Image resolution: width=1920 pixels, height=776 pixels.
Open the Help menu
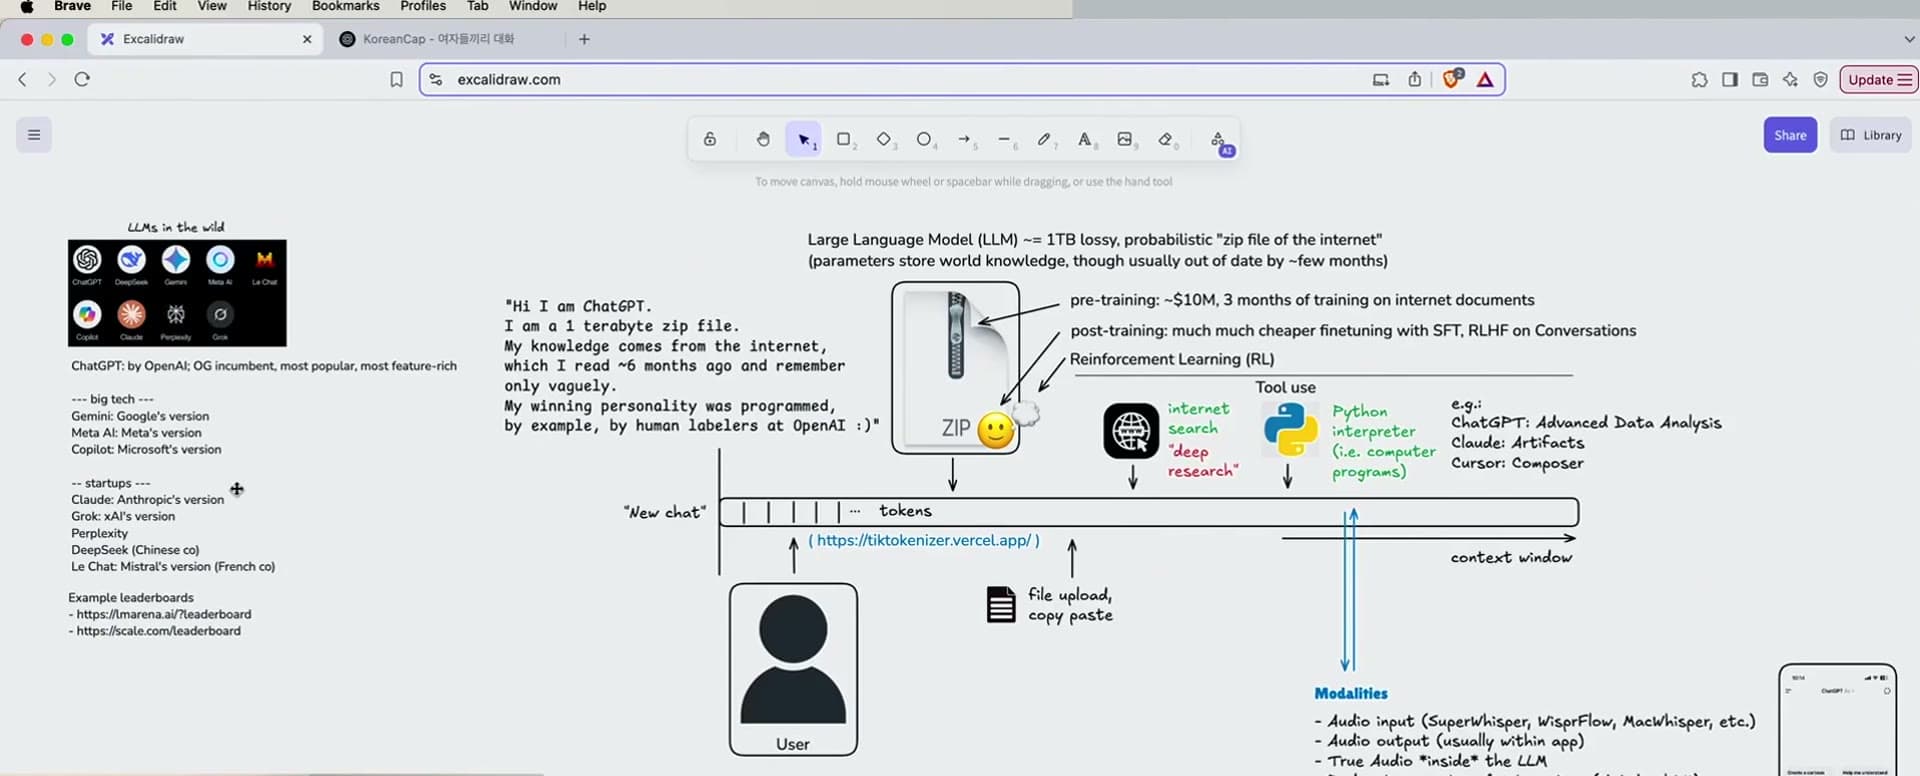[592, 6]
